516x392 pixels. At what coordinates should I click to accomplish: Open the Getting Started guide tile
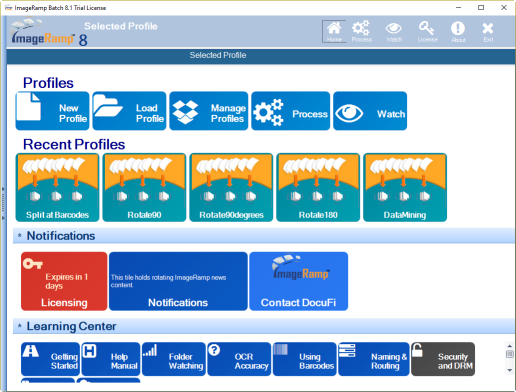50,359
